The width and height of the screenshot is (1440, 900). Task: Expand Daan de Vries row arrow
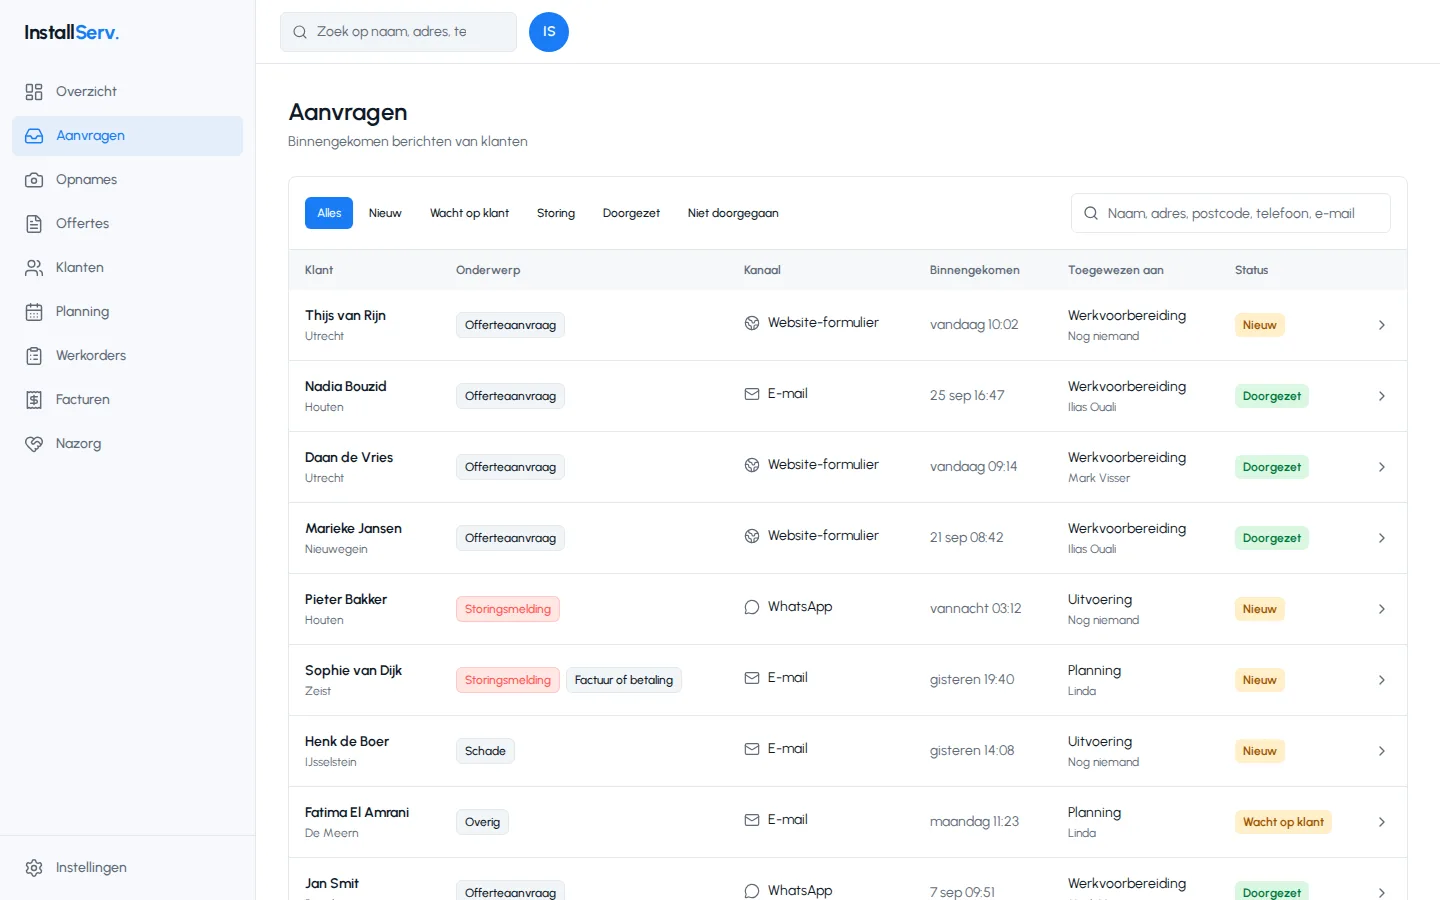click(x=1382, y=467)
